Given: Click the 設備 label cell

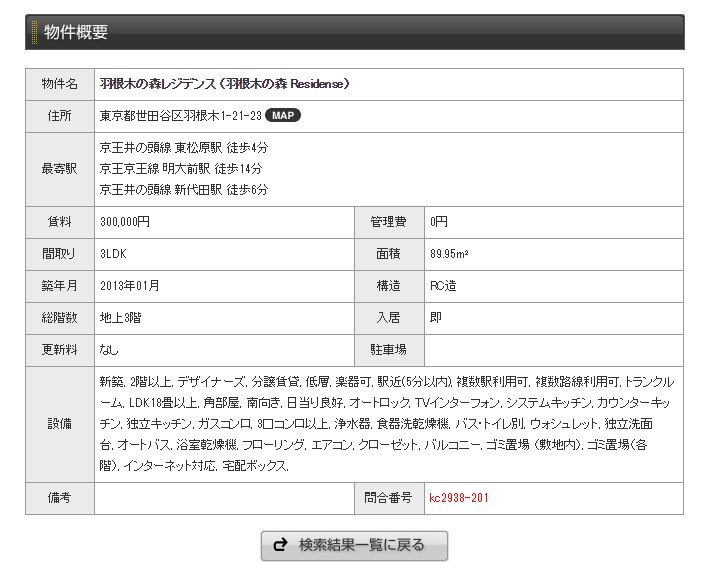Looking at the screenshot, I should 60,424.
